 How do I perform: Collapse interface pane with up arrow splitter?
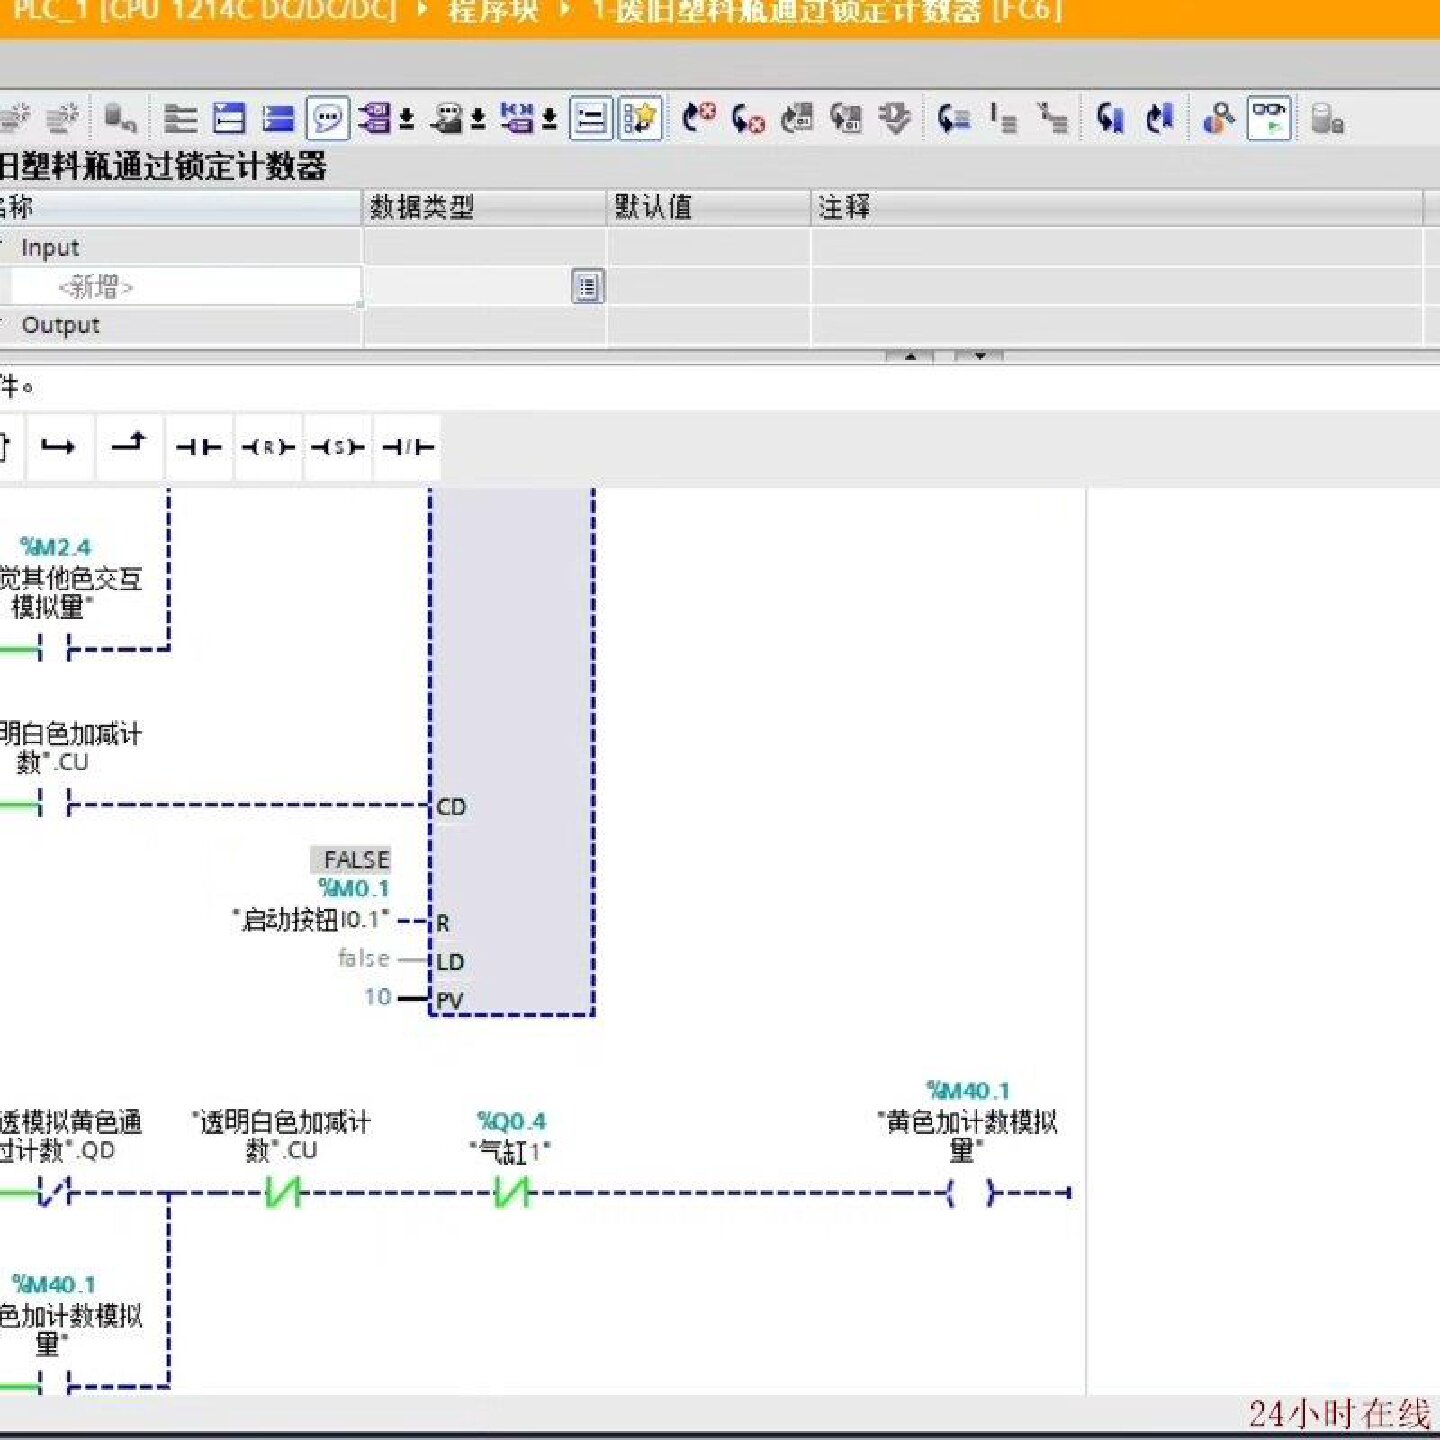click(910, 356)
